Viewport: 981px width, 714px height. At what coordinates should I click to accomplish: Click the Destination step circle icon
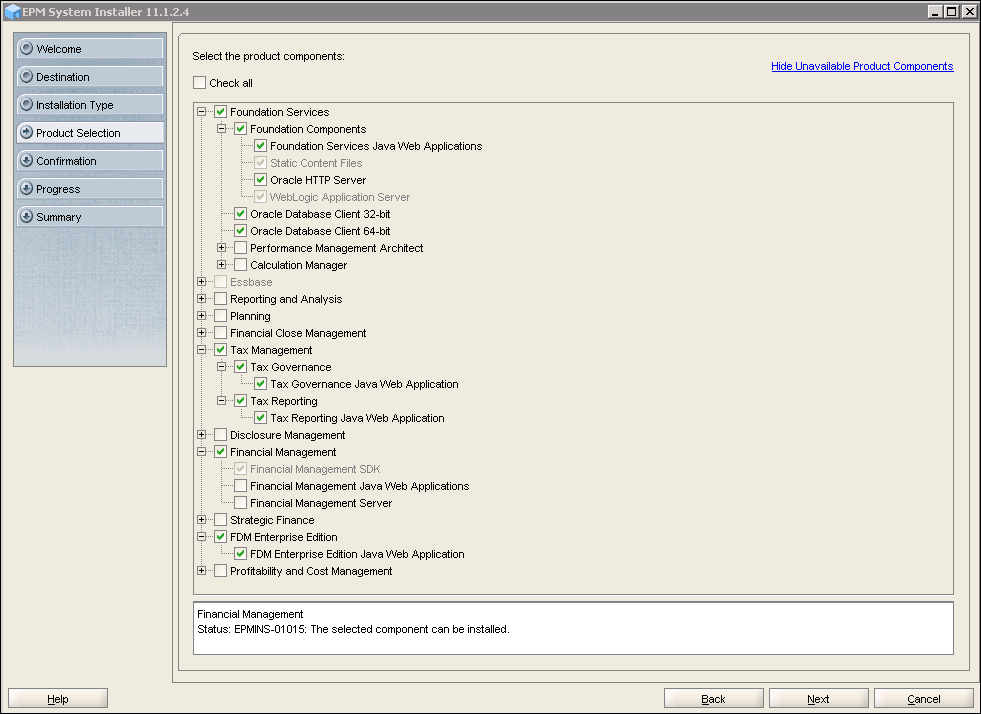(x=26, y=76)
